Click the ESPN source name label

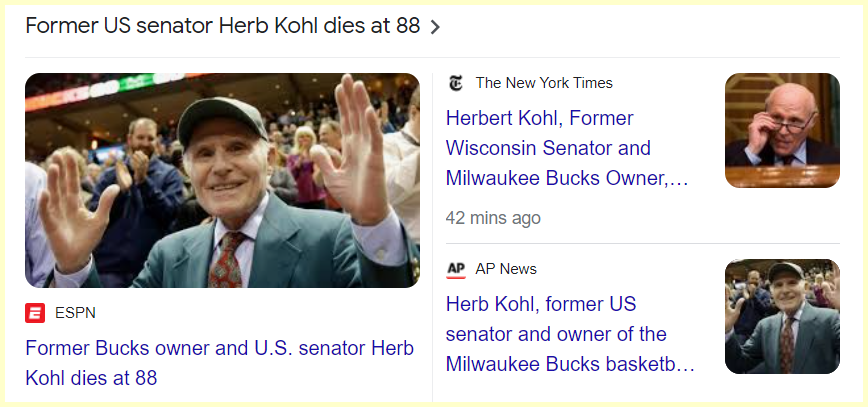click(76, 313)
